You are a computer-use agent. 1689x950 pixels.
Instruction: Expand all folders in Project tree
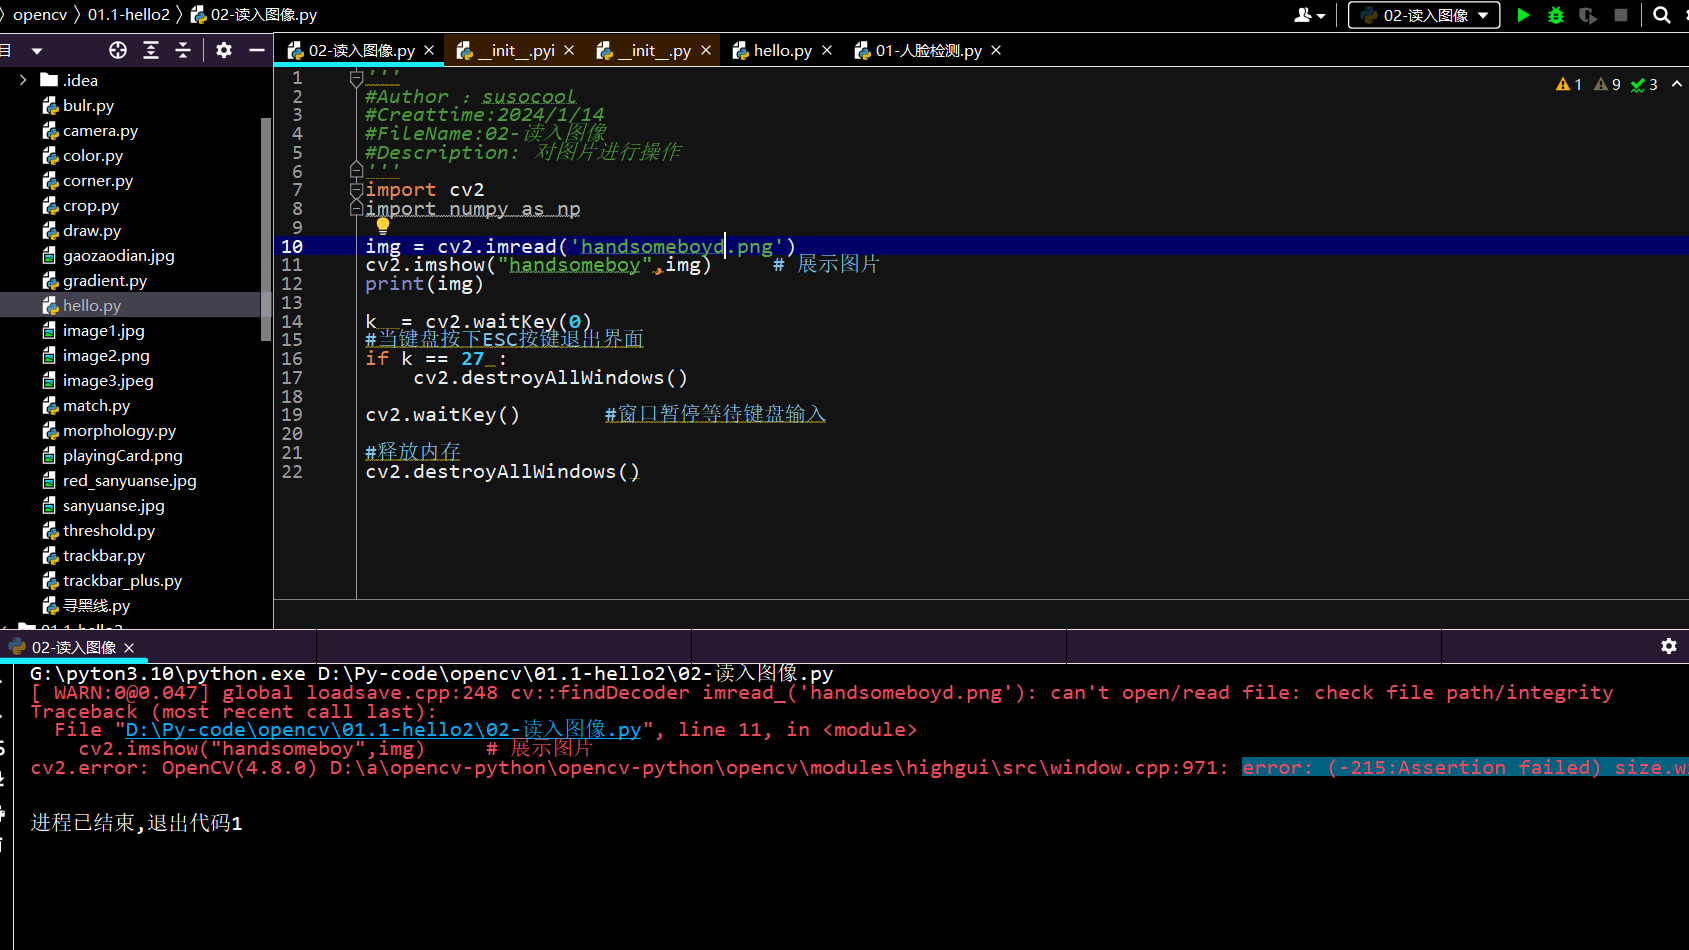point(150,49)
